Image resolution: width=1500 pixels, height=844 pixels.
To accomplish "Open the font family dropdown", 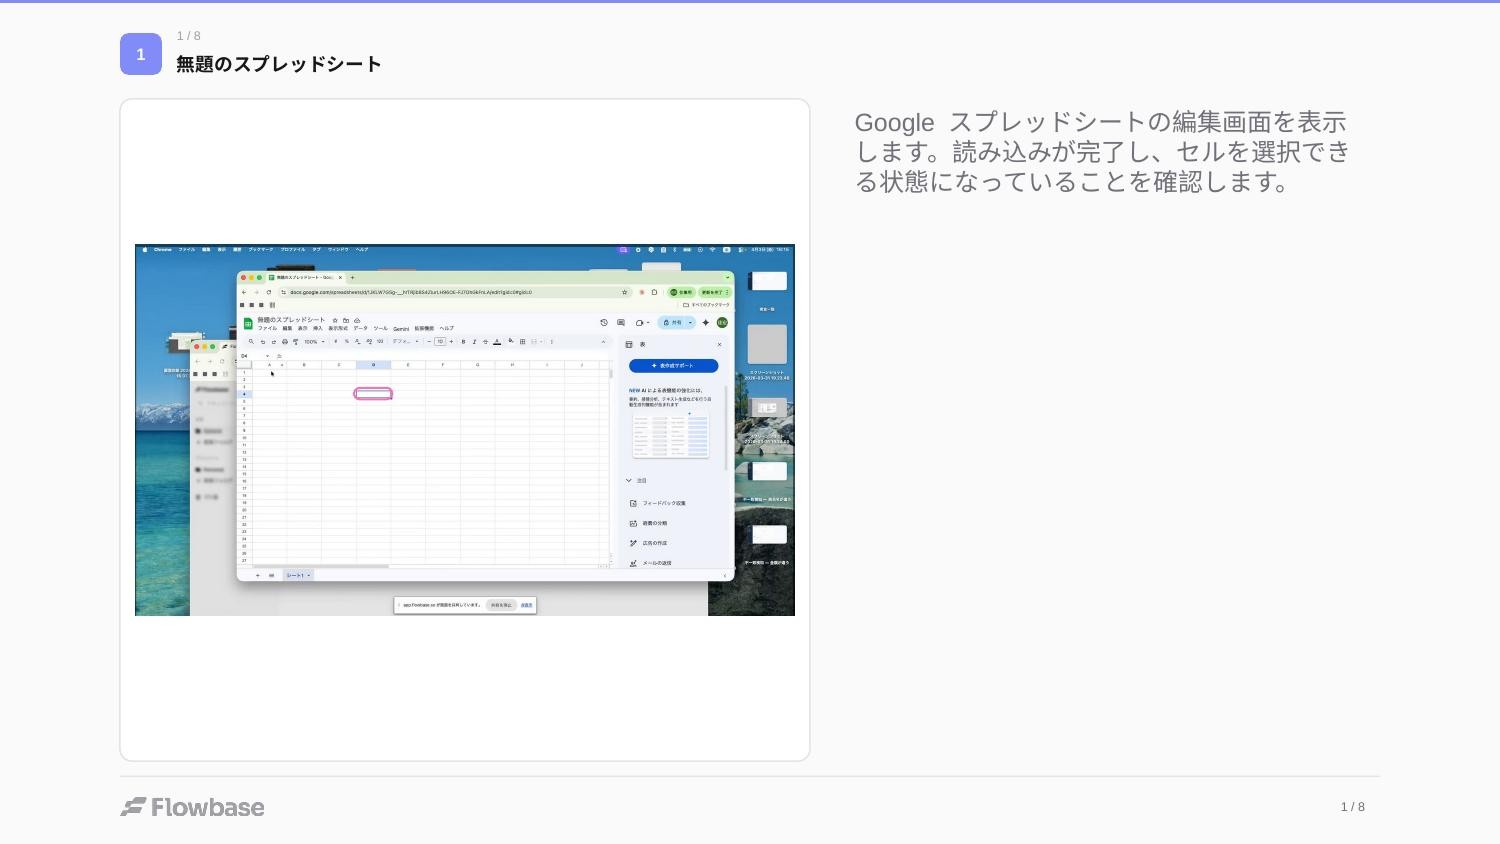I will (406, 342).
